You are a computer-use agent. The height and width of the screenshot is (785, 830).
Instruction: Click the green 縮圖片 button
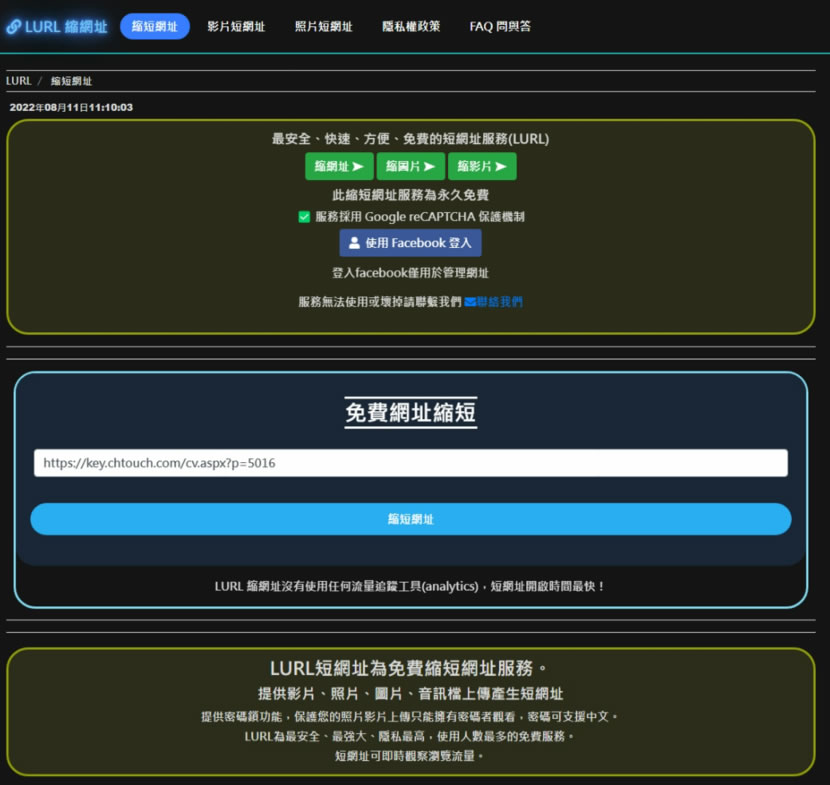tap(411, 166)
